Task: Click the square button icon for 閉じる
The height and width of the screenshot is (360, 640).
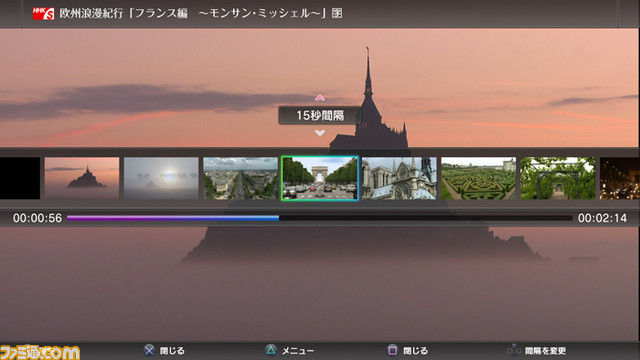Action: click(x=392, y=350)
